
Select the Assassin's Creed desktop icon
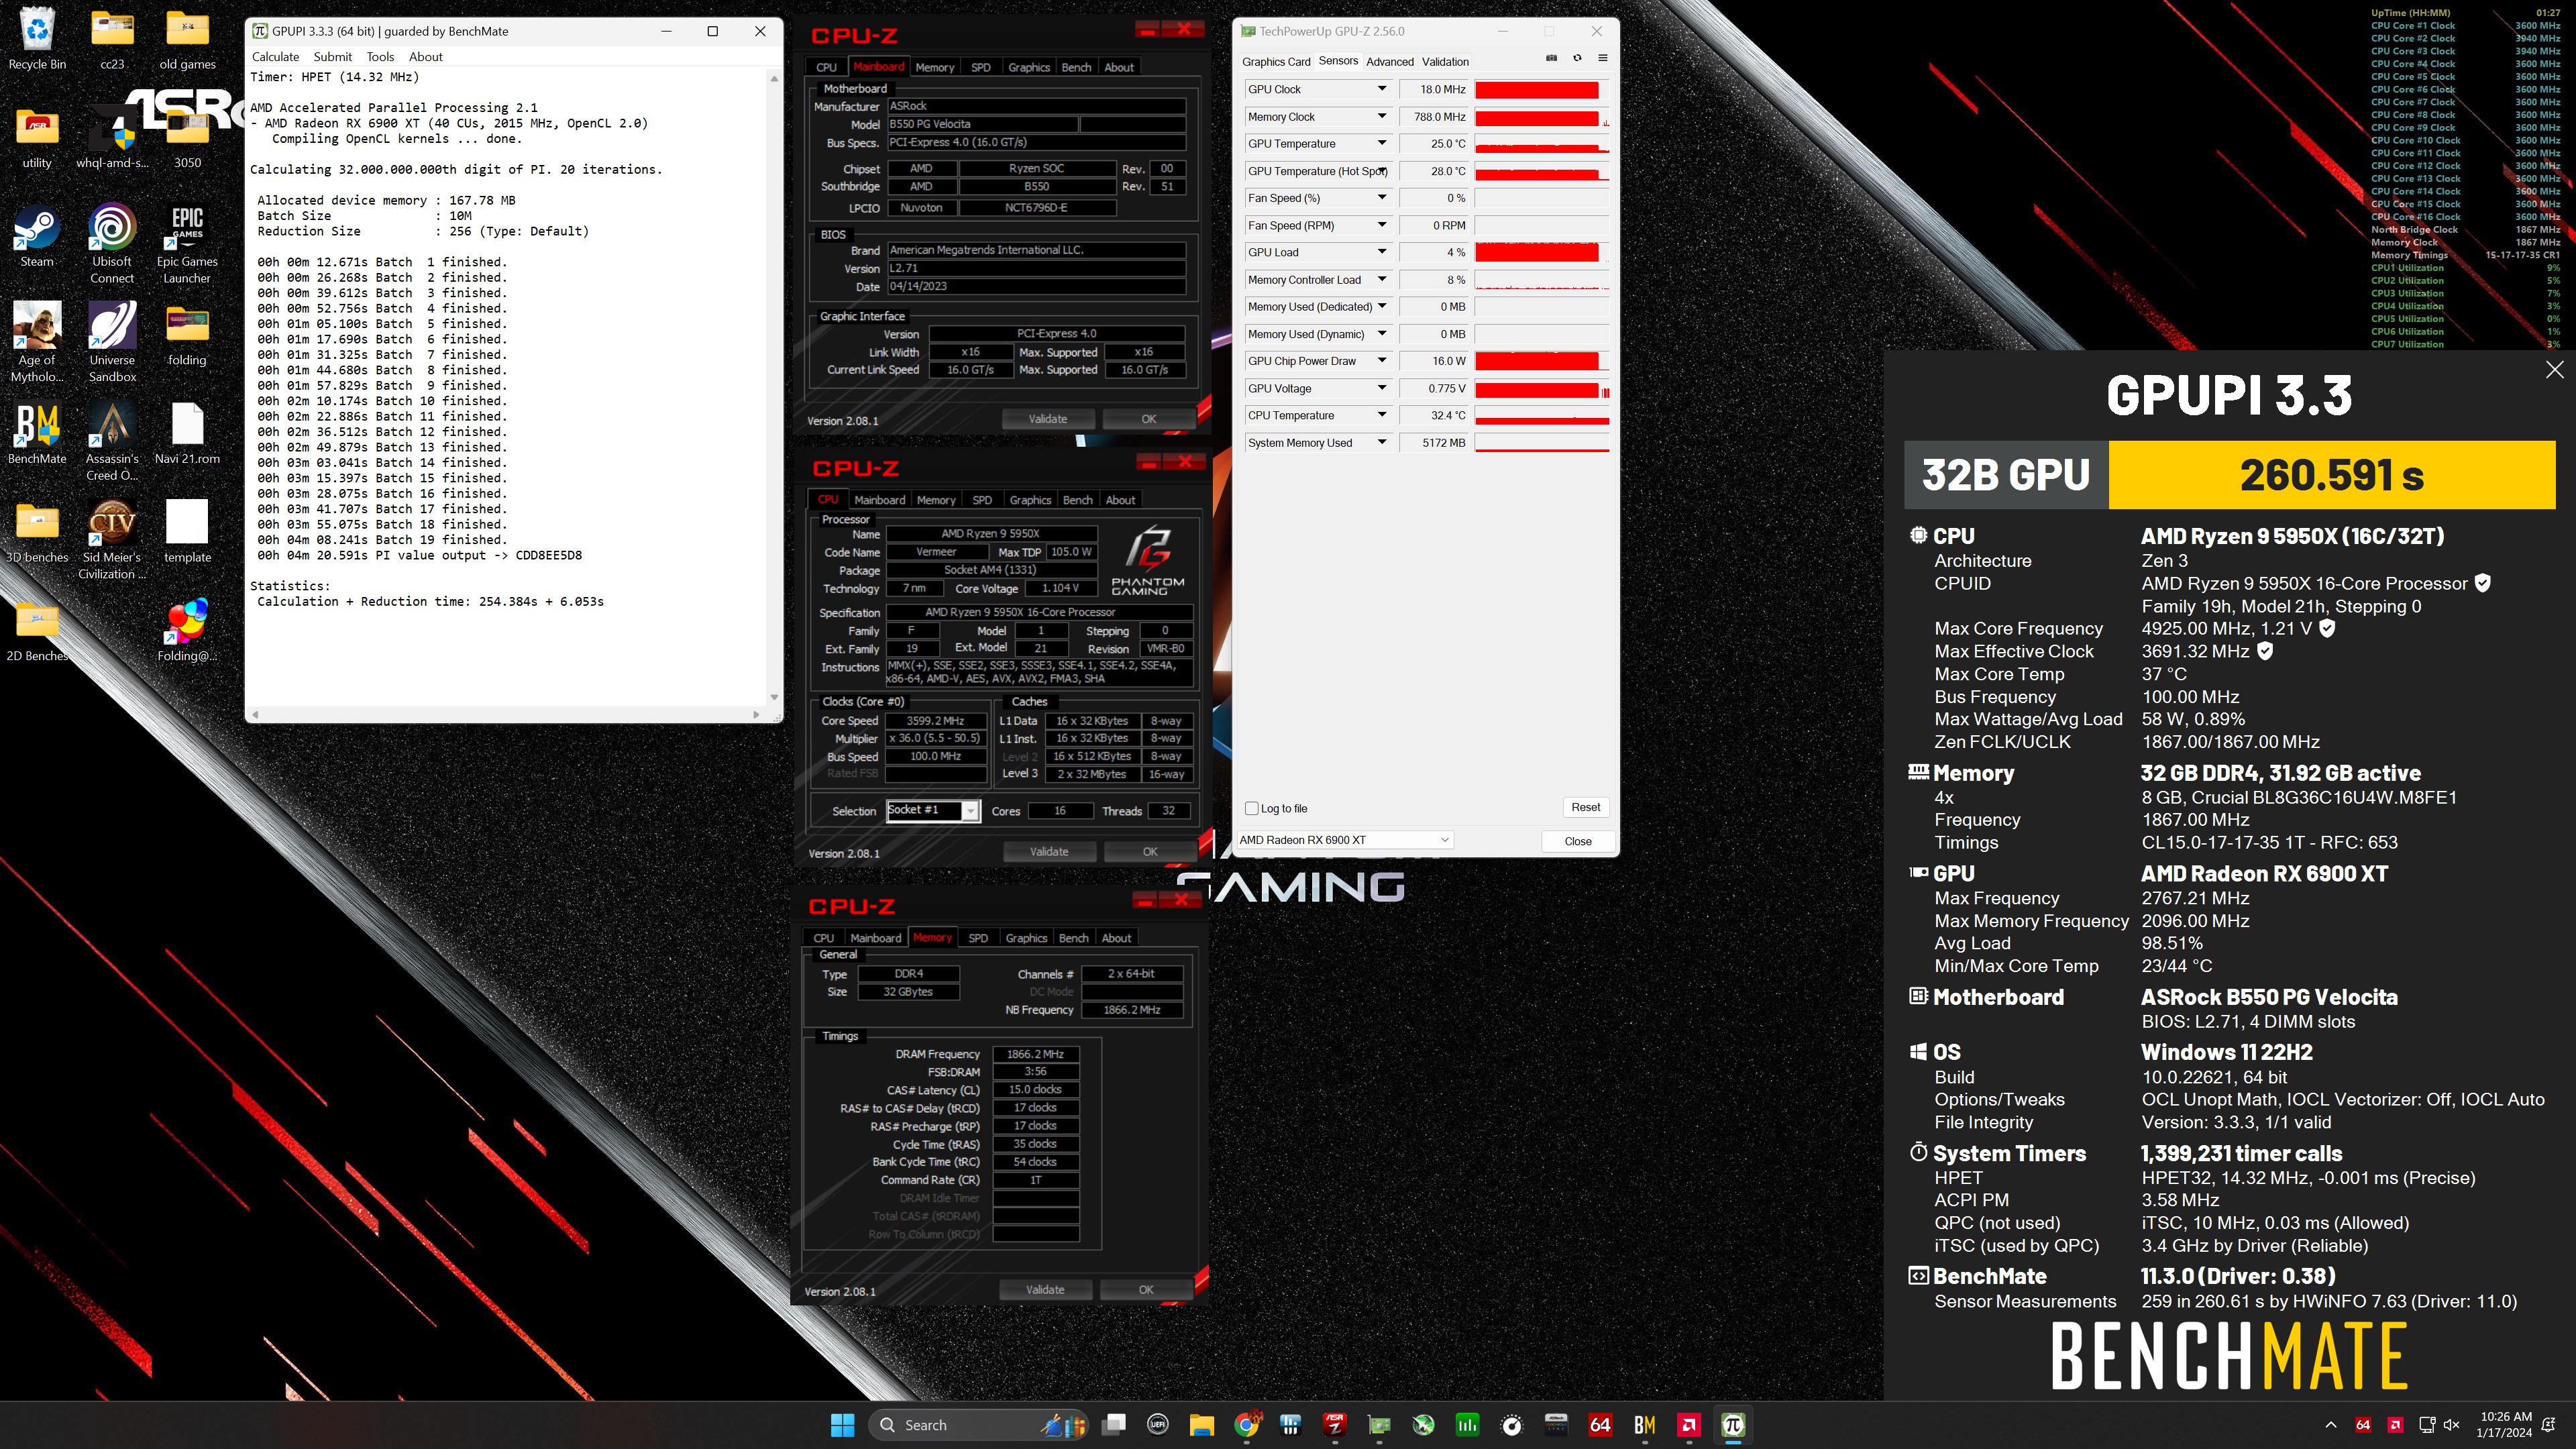point(112,441)
